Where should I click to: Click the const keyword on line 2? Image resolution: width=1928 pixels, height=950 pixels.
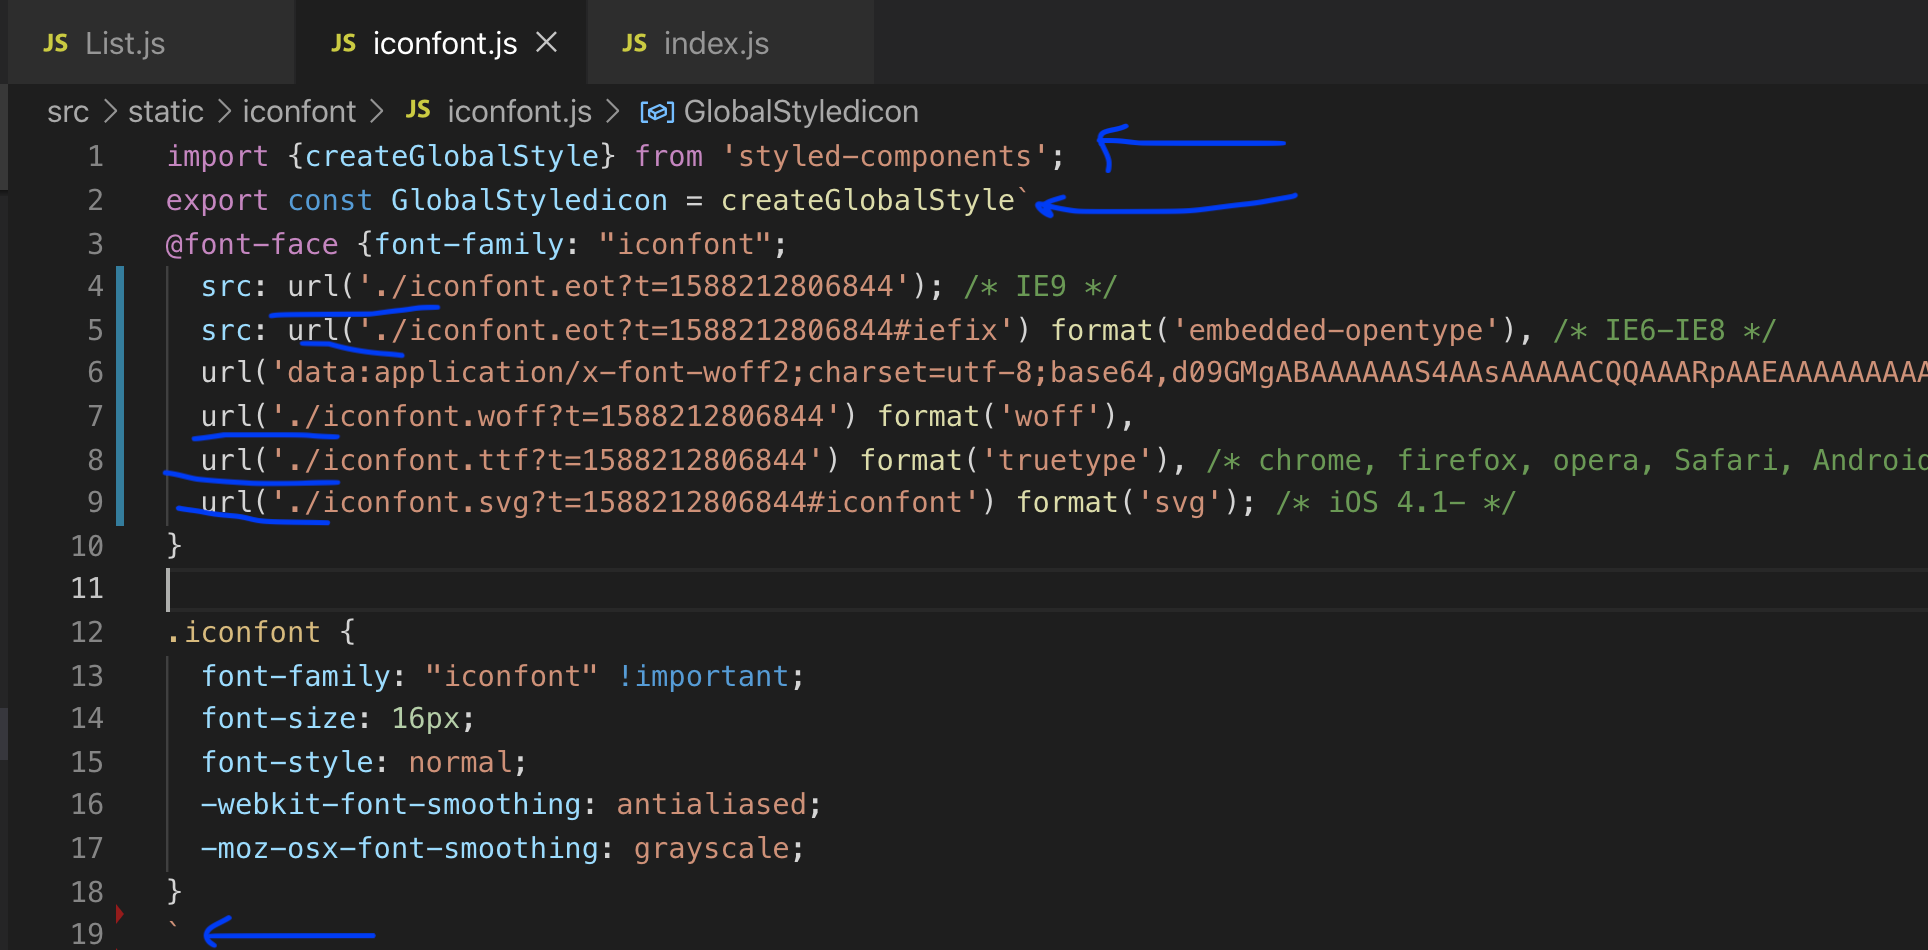click(330, 200)
